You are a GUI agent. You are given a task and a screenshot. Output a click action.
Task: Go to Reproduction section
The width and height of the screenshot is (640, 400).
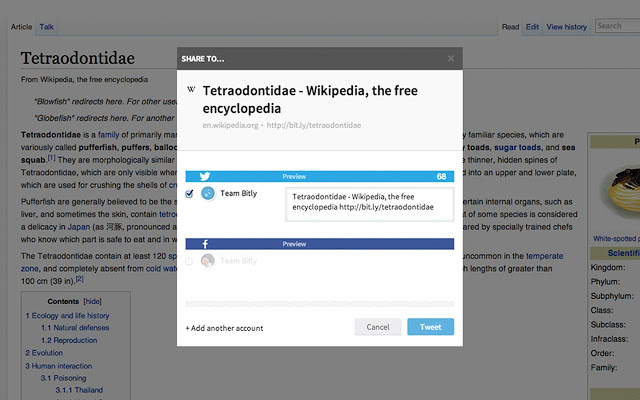point(69,340)
